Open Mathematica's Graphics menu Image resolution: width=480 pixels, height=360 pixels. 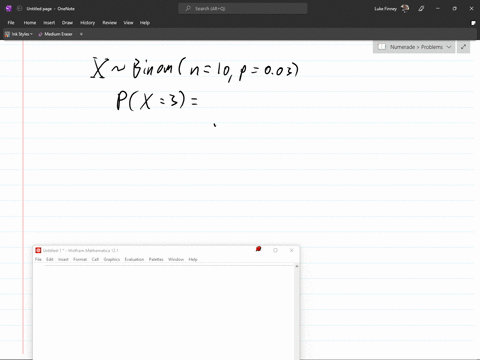click(x=112, y=259)
